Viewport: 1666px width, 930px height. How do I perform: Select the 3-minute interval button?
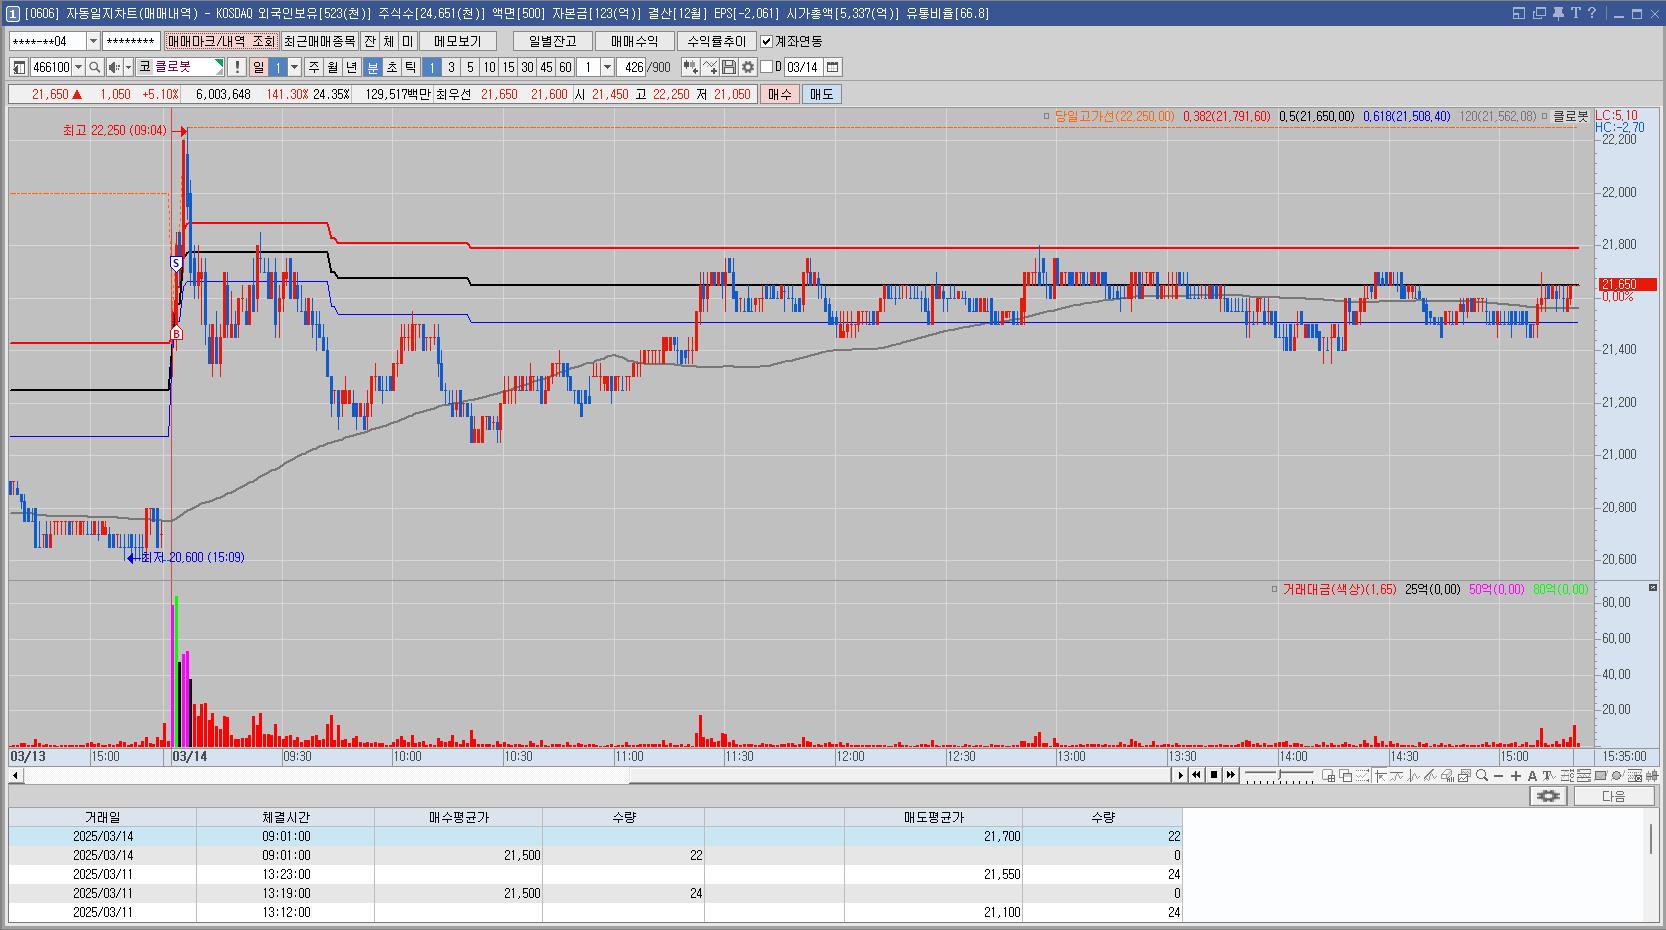click(x=451, y=67)
